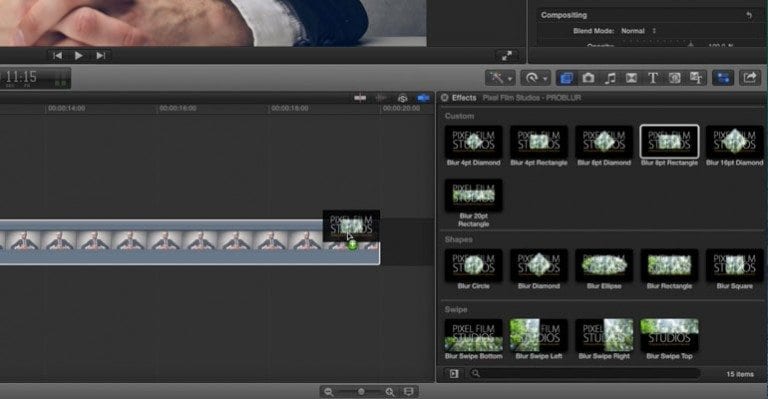
Task: Open the Retime speed dropdown
Action: click(535, 78)
